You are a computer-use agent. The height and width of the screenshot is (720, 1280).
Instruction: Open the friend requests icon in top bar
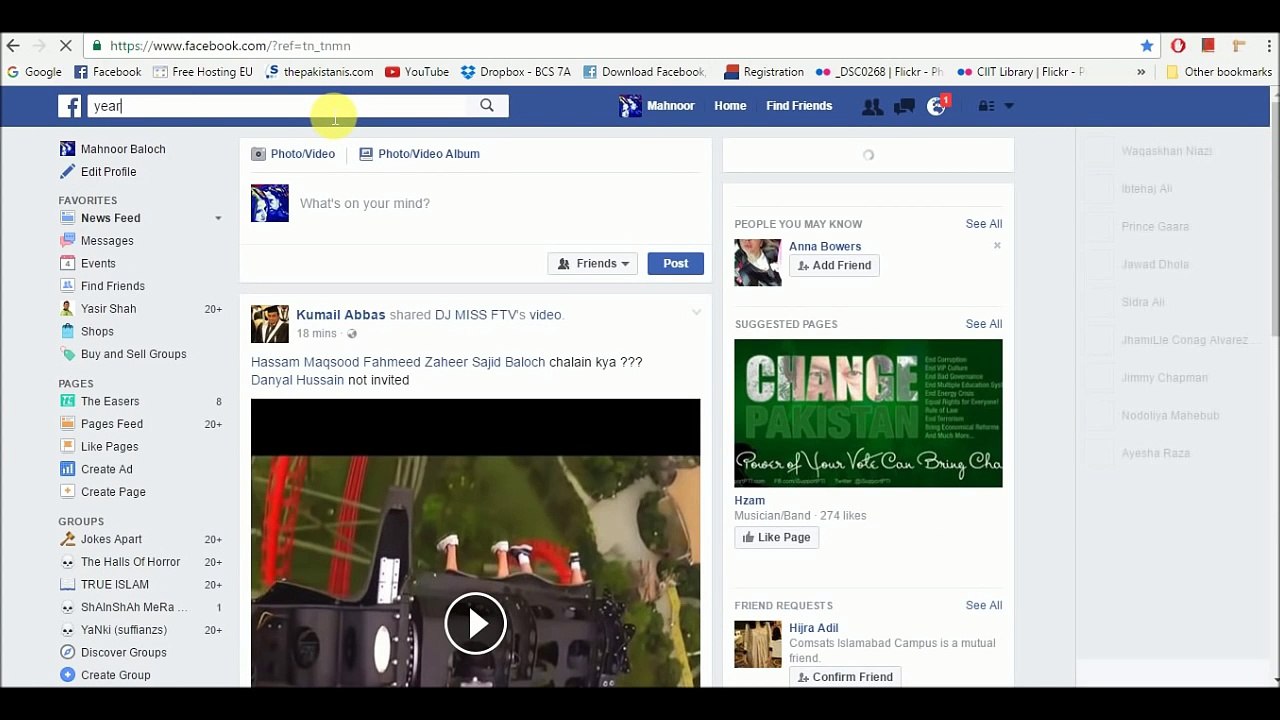(872, 106)
